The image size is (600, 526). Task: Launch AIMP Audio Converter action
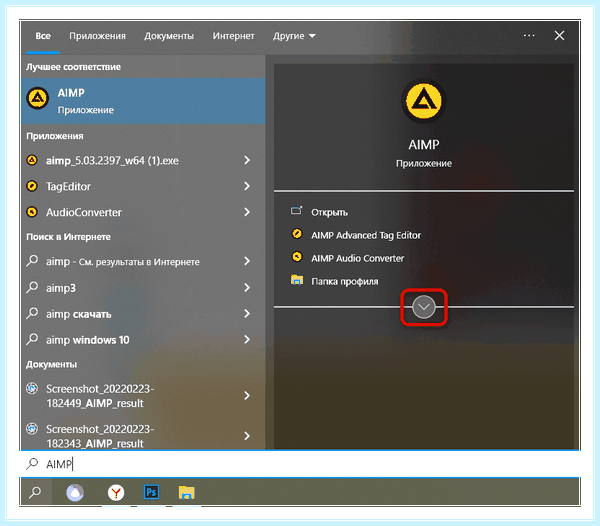(x=357, y=258)
